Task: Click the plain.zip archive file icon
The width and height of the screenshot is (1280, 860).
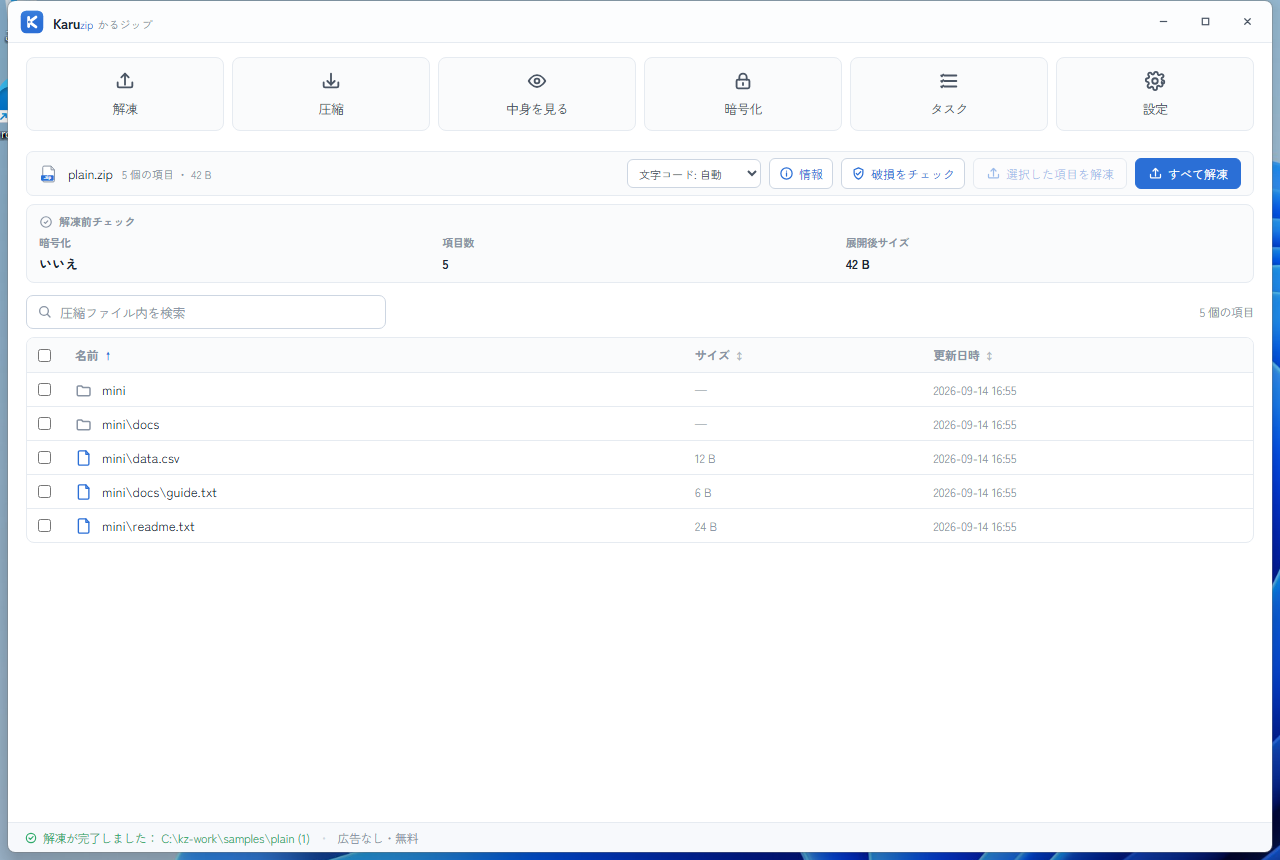Action: [x=48, y=174]
